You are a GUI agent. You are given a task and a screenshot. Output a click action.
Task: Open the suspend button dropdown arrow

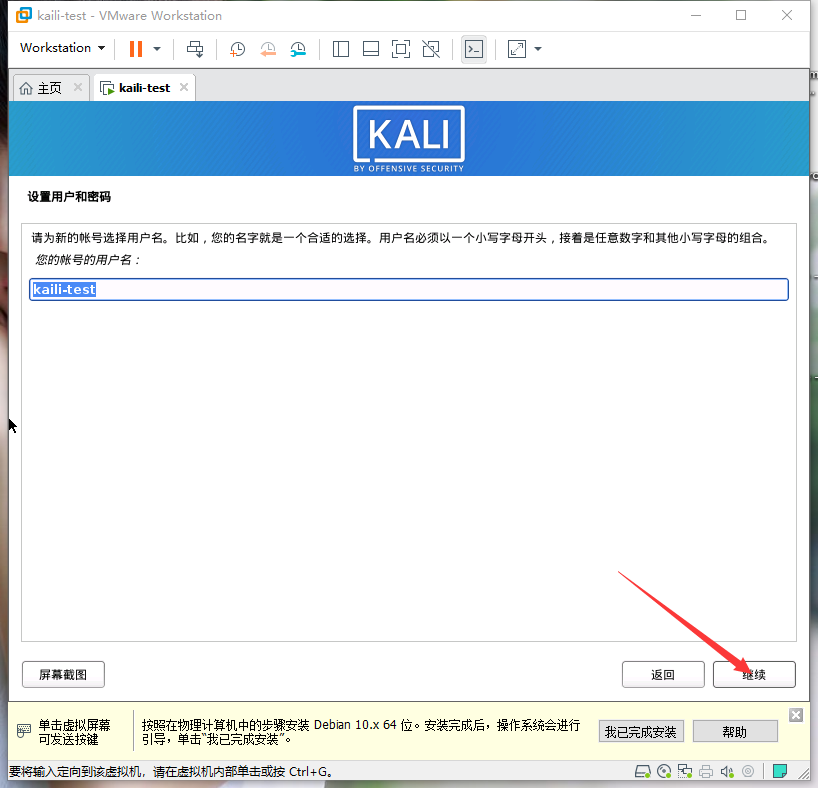click(x=156, y=48)
